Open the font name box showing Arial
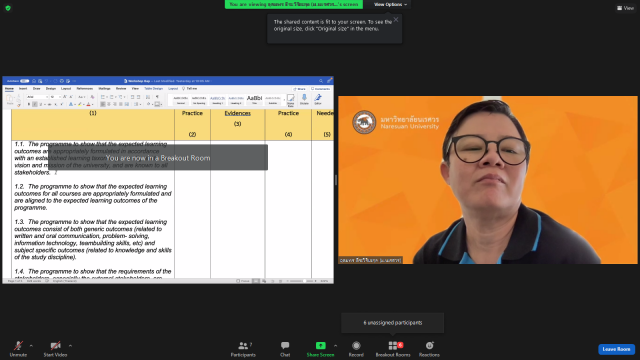Image resolution: width=640 pixels, height=360 pixels. tap(38, 97)
